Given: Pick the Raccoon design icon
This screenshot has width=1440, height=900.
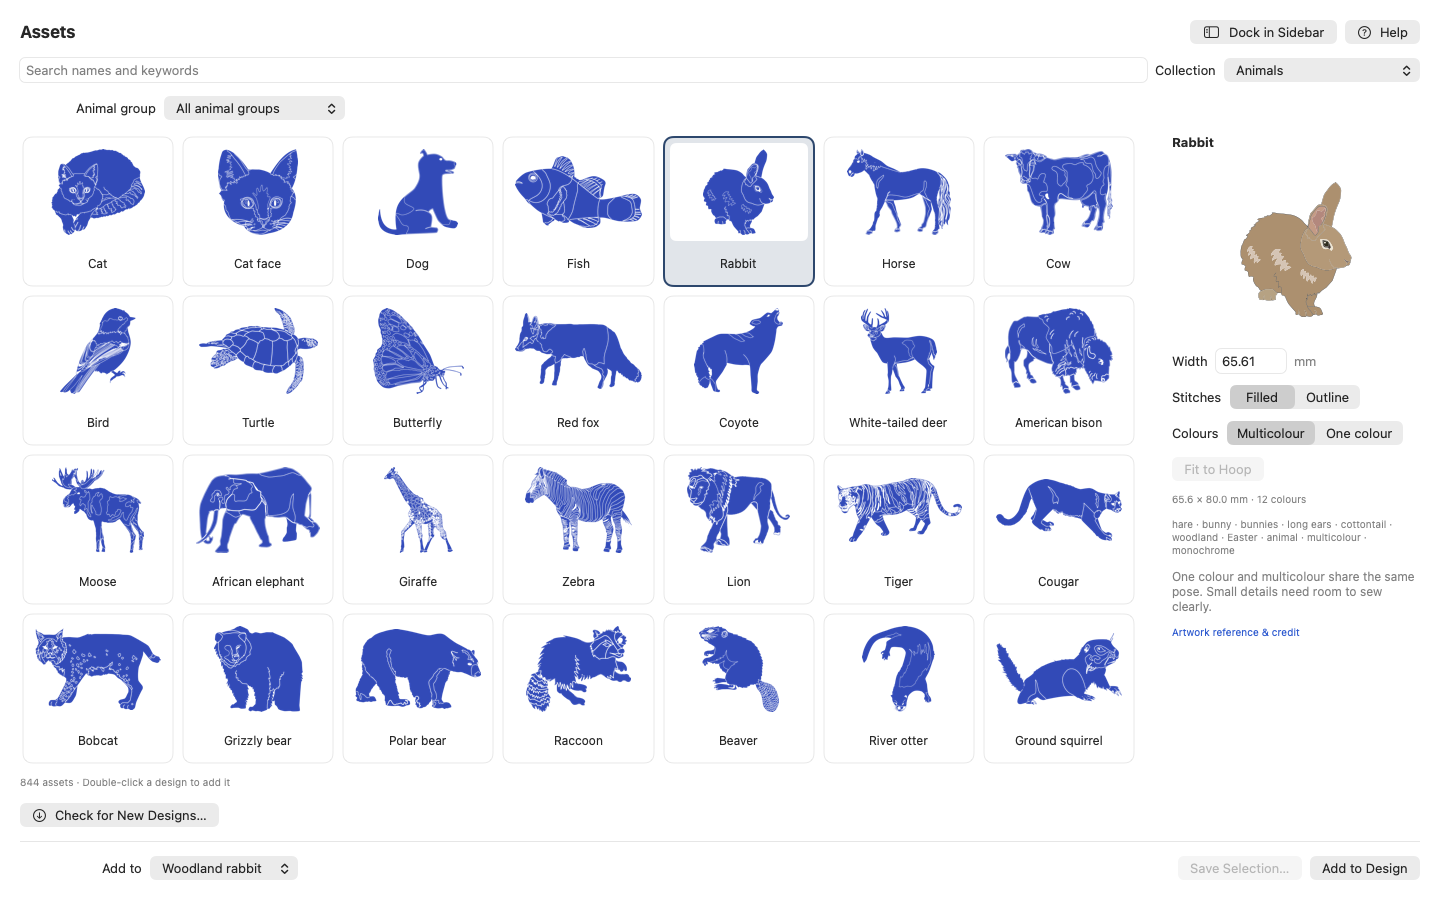Looking at the screenshot, I should coord(578,688).
